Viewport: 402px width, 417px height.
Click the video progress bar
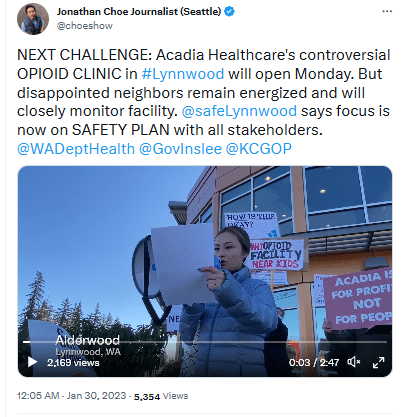(x=205, y=342)
